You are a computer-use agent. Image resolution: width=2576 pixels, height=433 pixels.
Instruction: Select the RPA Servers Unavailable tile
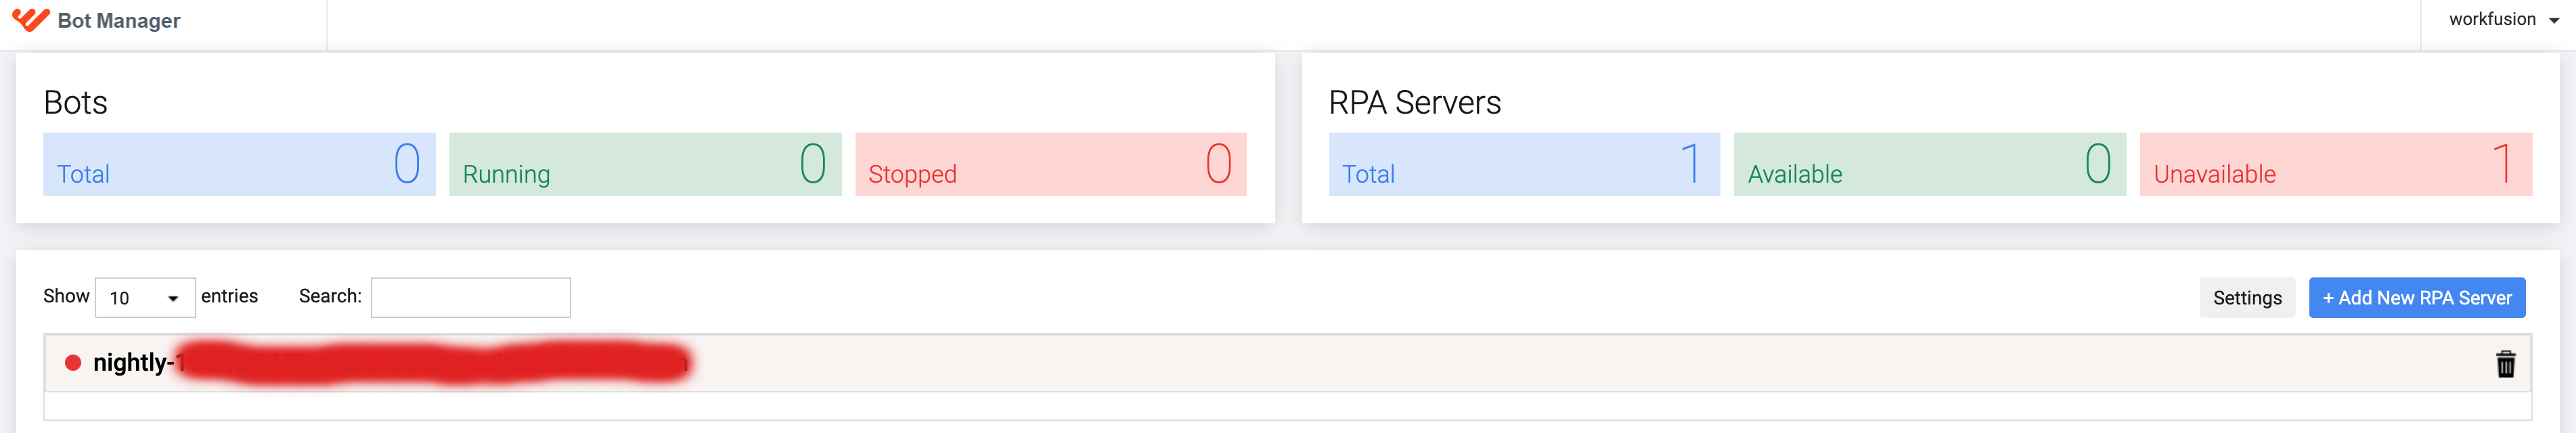coord(2335,164)
